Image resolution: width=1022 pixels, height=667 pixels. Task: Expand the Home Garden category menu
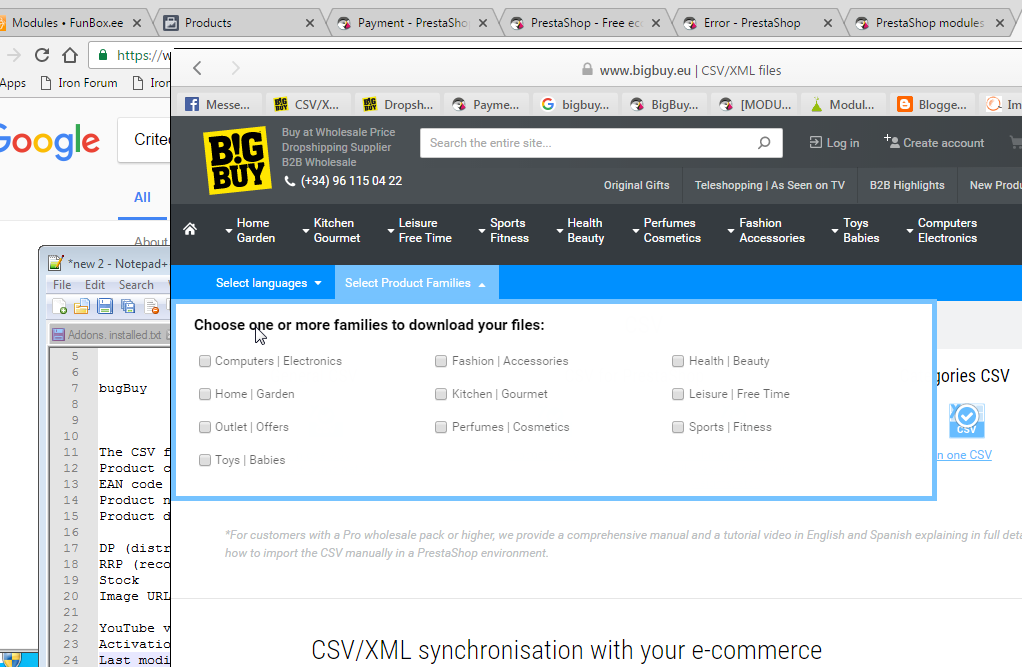[x=250, y=231]
